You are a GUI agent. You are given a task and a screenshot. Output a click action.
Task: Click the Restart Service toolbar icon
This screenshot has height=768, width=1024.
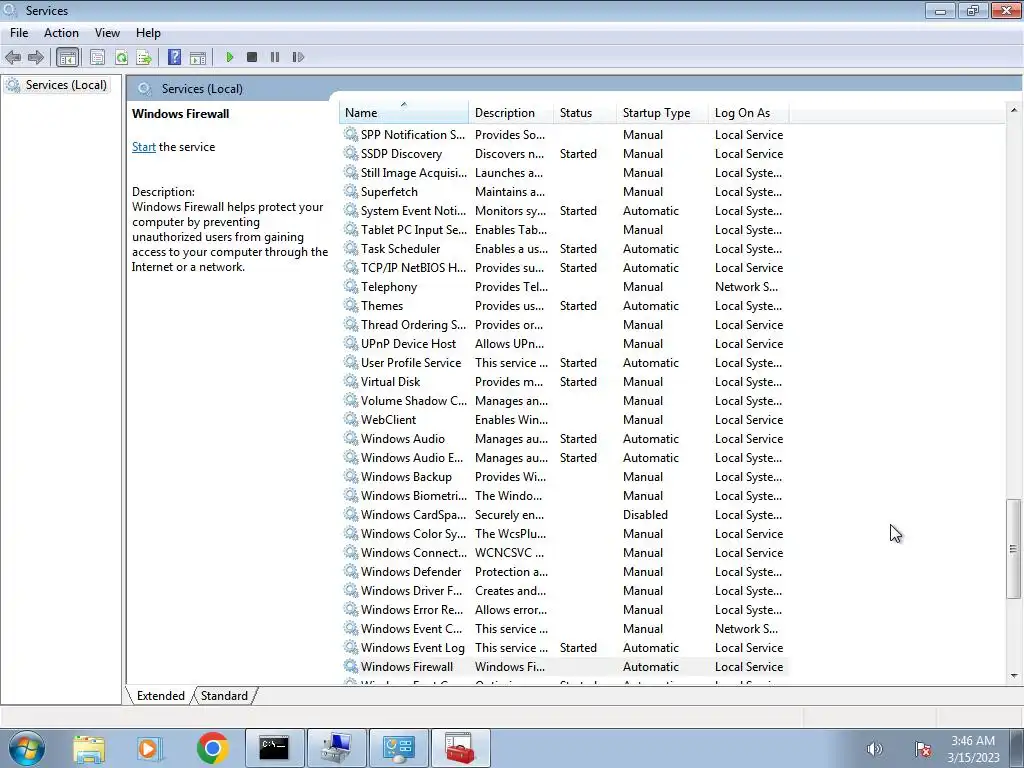298,57
